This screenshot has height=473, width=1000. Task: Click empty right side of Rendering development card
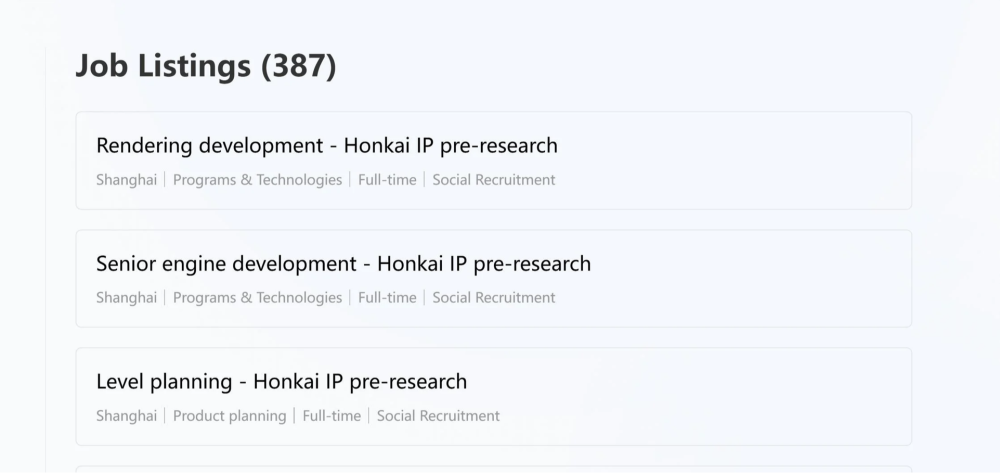[780, 160]
